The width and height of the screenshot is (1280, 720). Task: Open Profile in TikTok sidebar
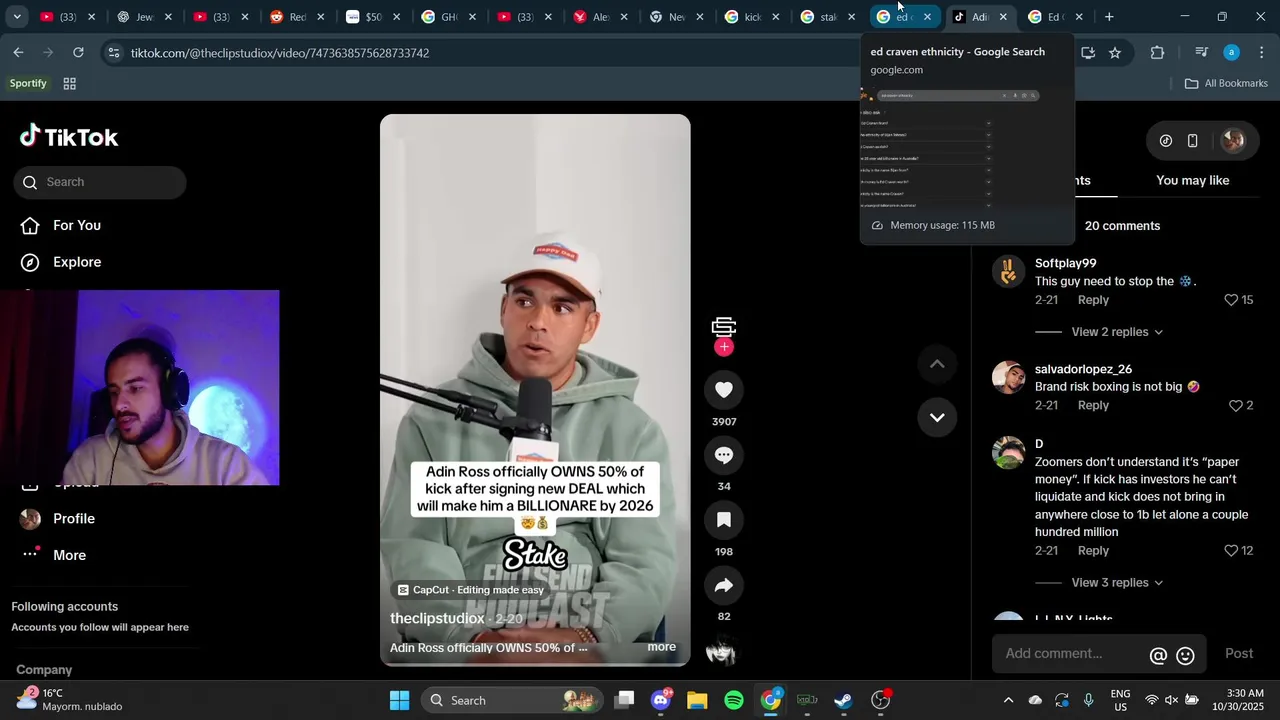[60, 519]
